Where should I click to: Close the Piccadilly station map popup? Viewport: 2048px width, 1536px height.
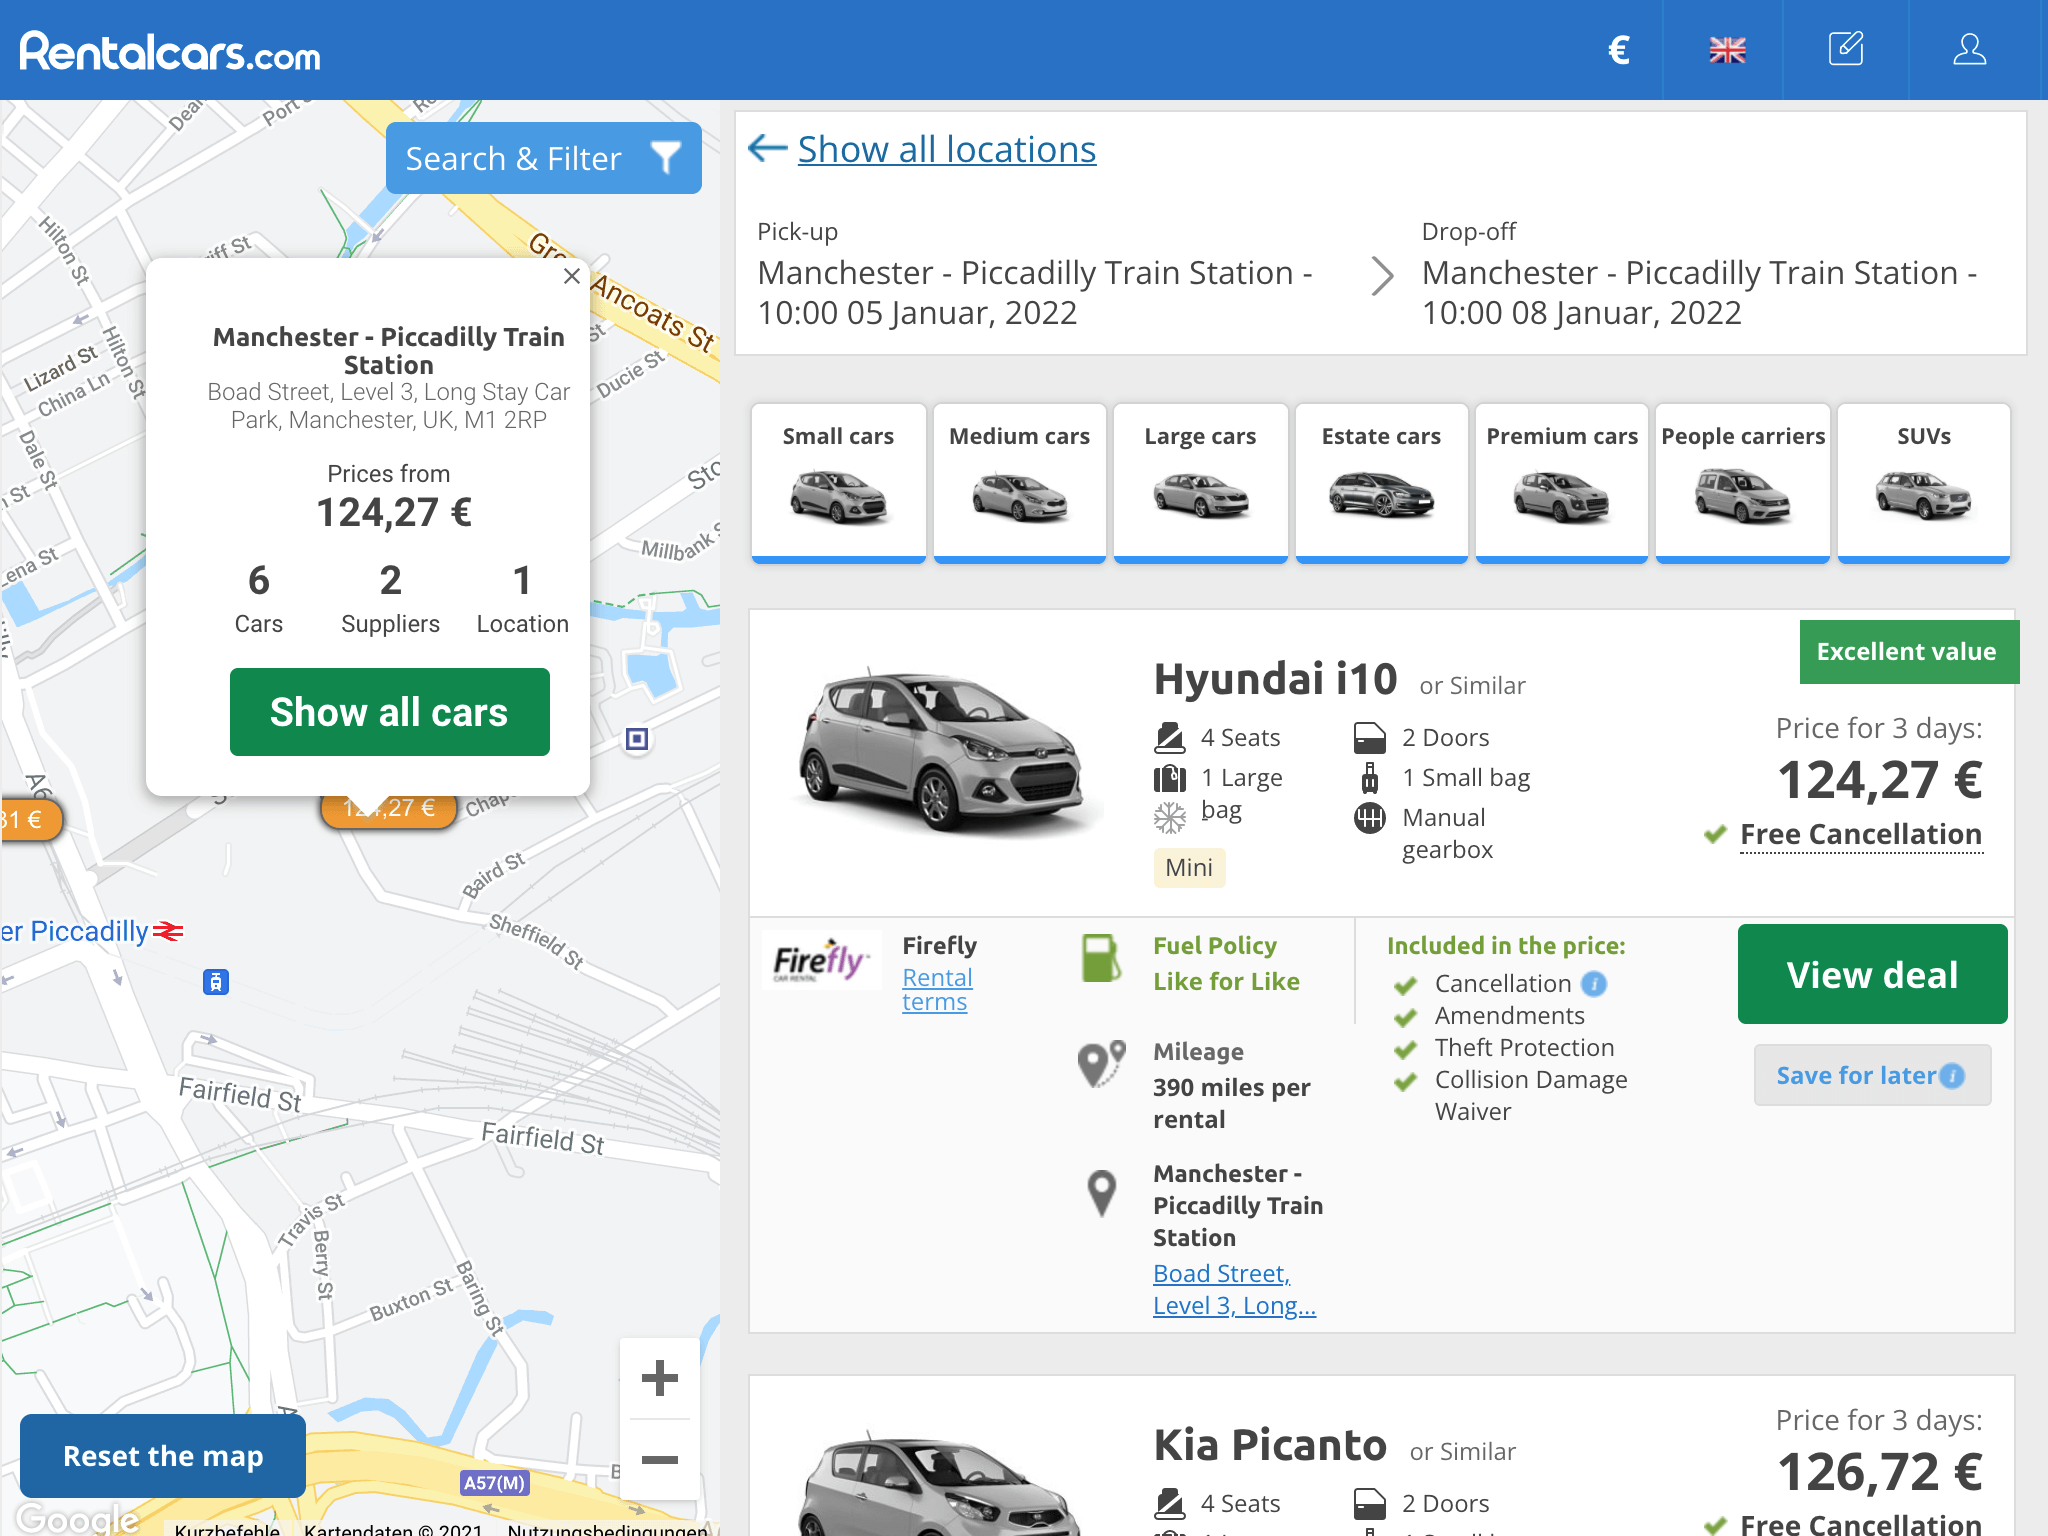[572, 276]
